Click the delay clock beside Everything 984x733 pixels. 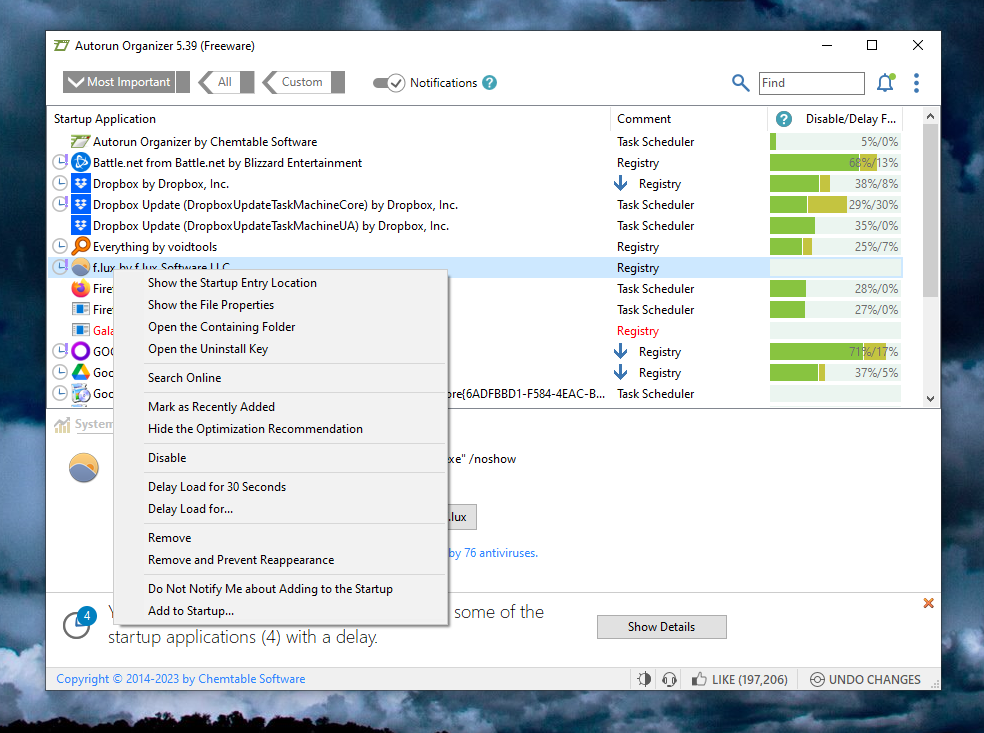(60, 247)
